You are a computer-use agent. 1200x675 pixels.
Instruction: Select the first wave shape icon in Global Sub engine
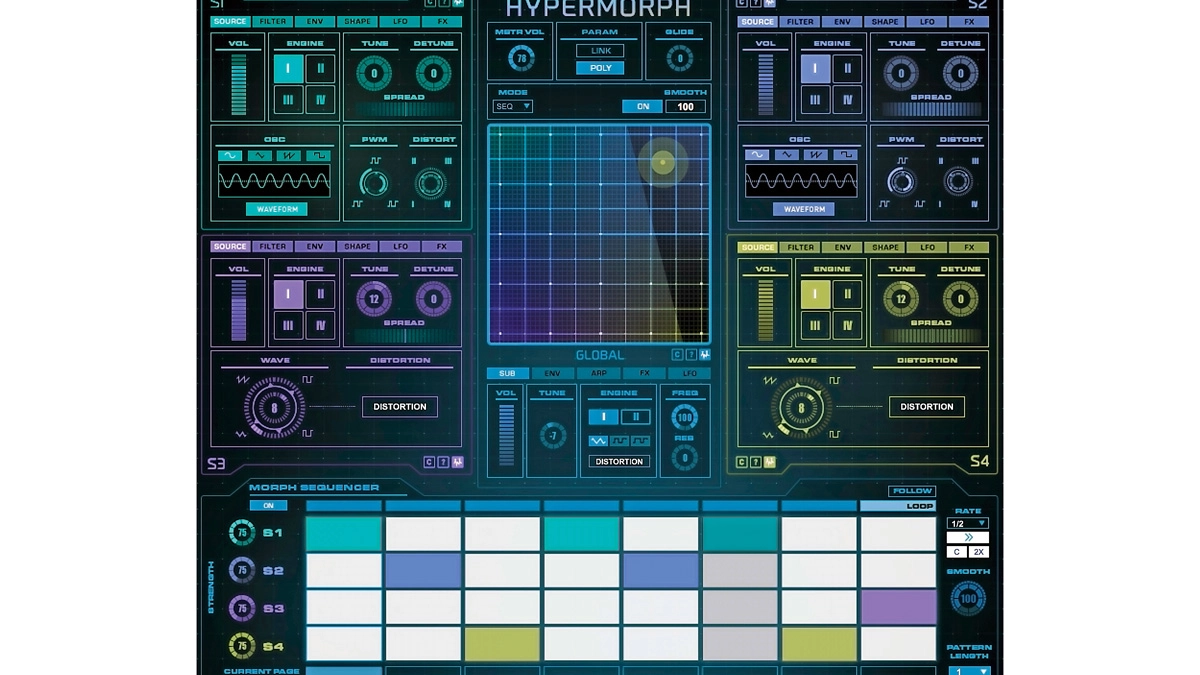tap(598, 441)
